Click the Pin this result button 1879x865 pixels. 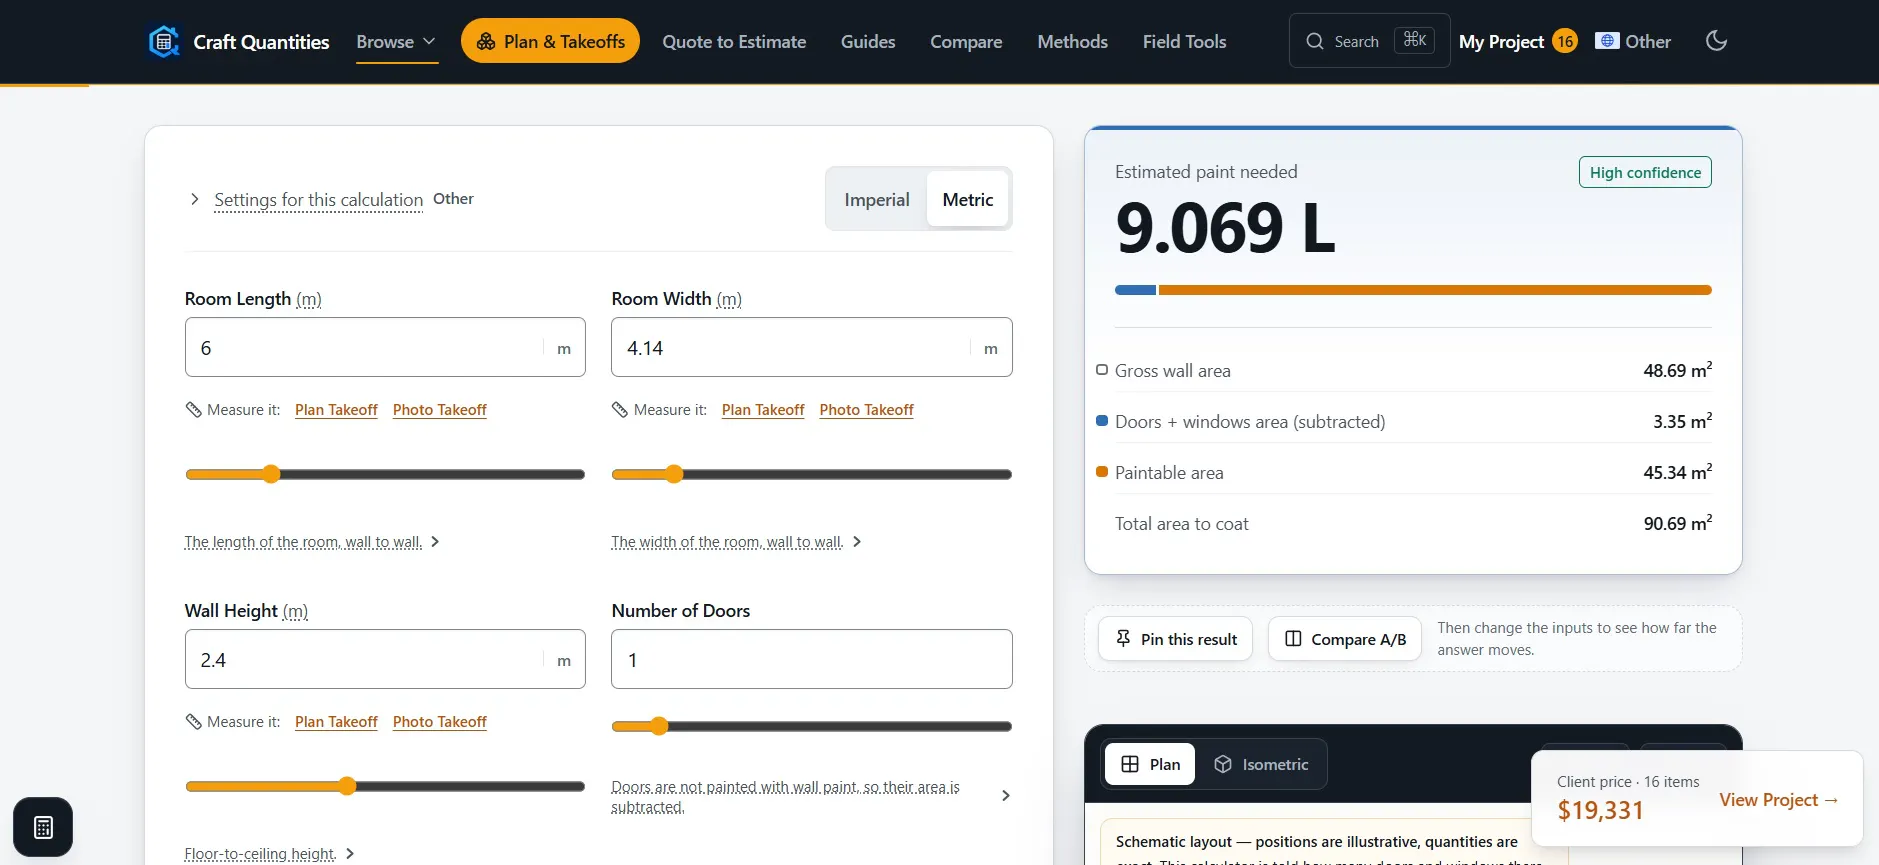(x=1175, y=639)
